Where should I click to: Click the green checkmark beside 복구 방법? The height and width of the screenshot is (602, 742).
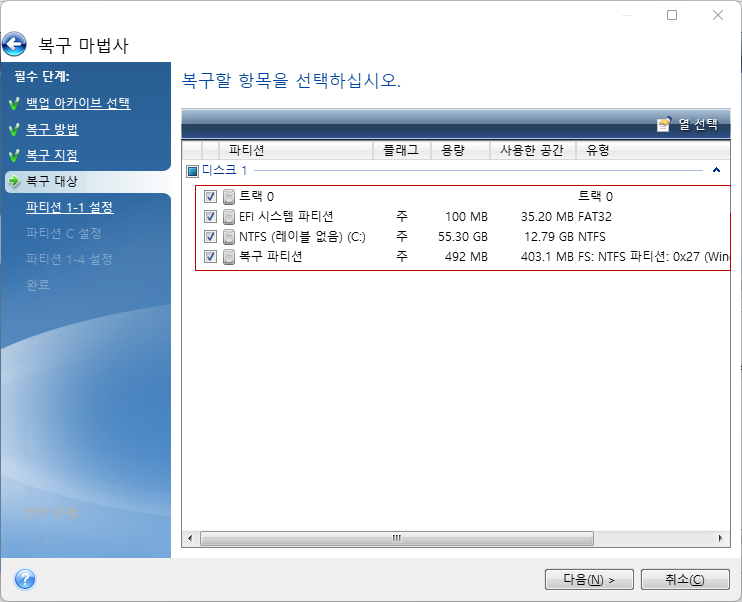click(14, 129)
